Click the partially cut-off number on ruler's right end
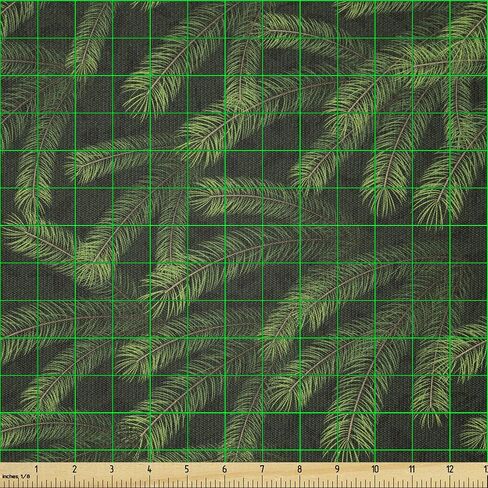This screenshot has height=488, width=488. coord(486,469)
